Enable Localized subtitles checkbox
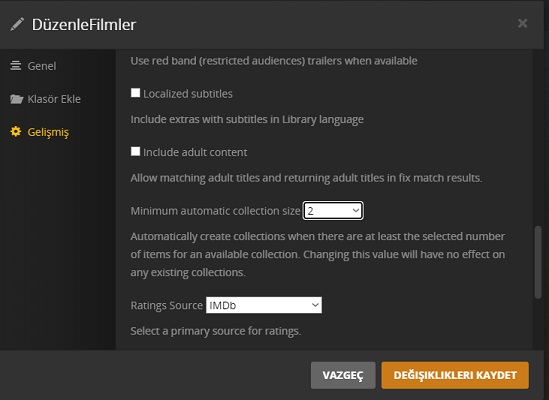 pyautogui.click(x=135, y=93)
